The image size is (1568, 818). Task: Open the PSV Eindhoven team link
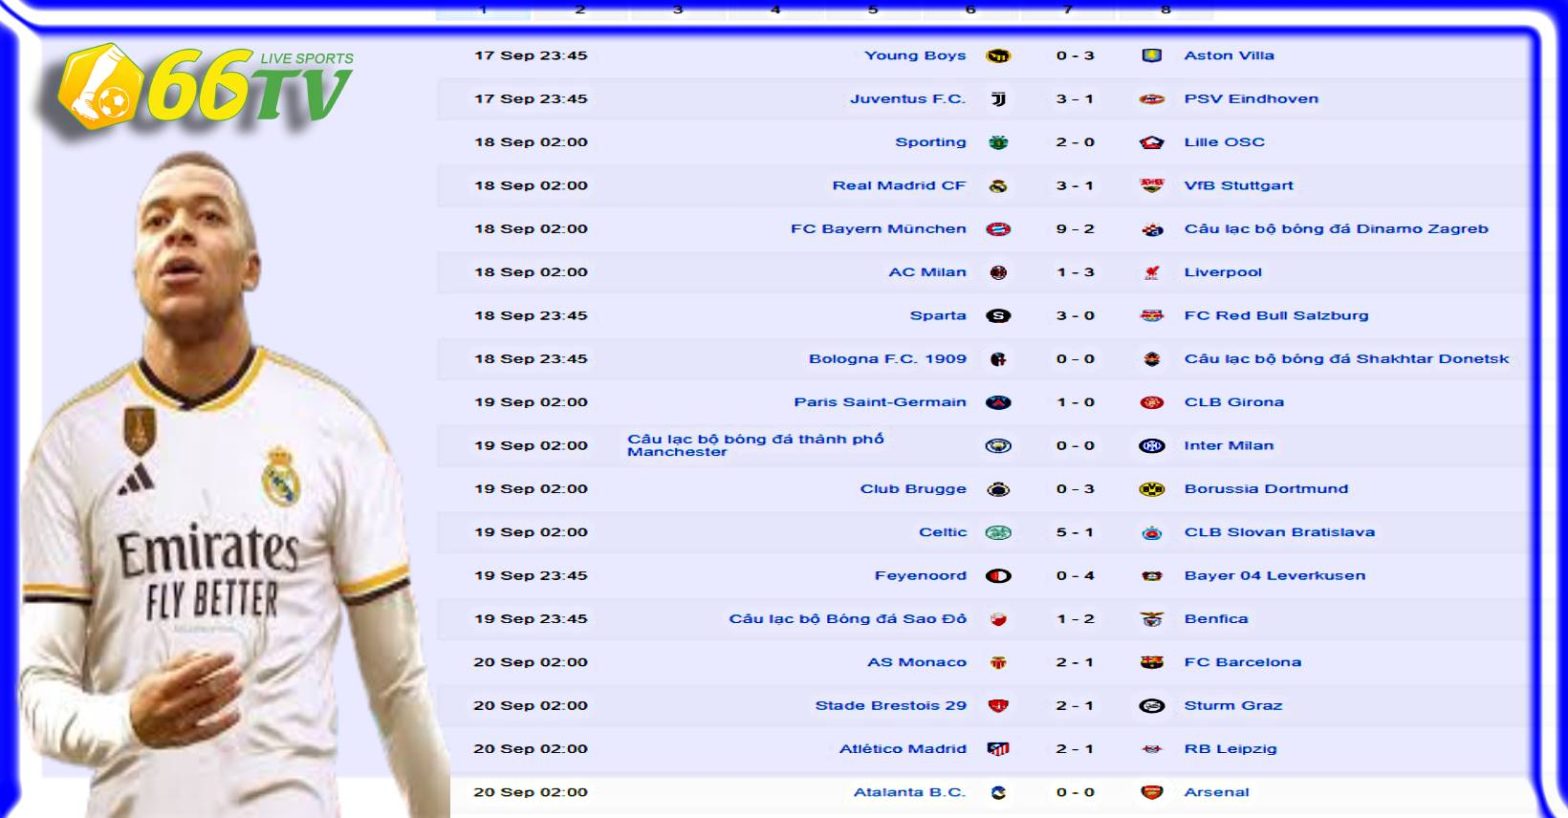pyautogui.click(x=1251, y=99)
